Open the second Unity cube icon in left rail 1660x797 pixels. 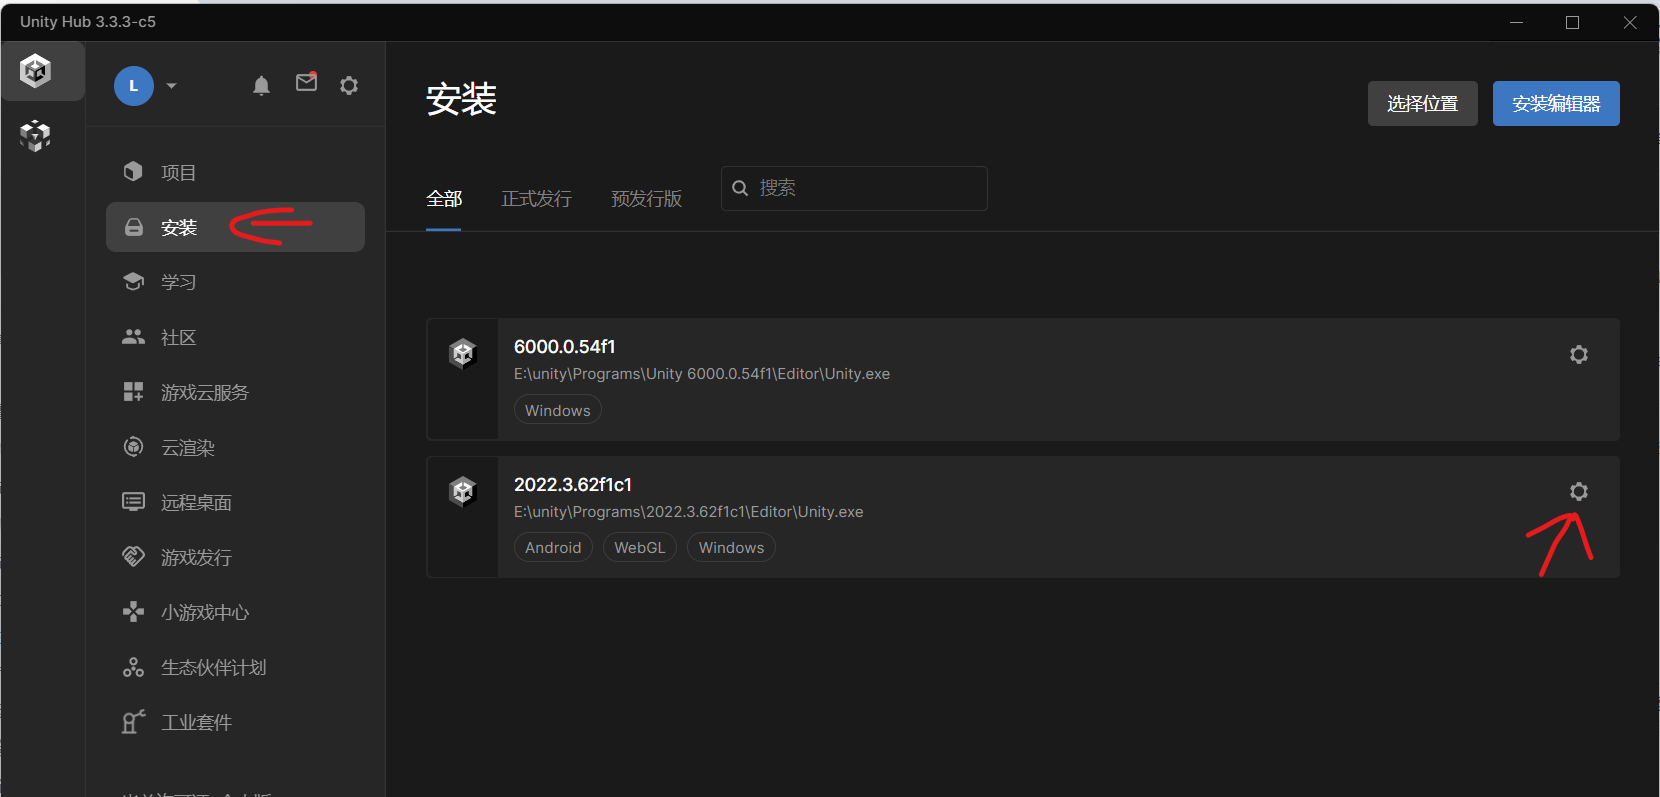(x=35, y=135)
